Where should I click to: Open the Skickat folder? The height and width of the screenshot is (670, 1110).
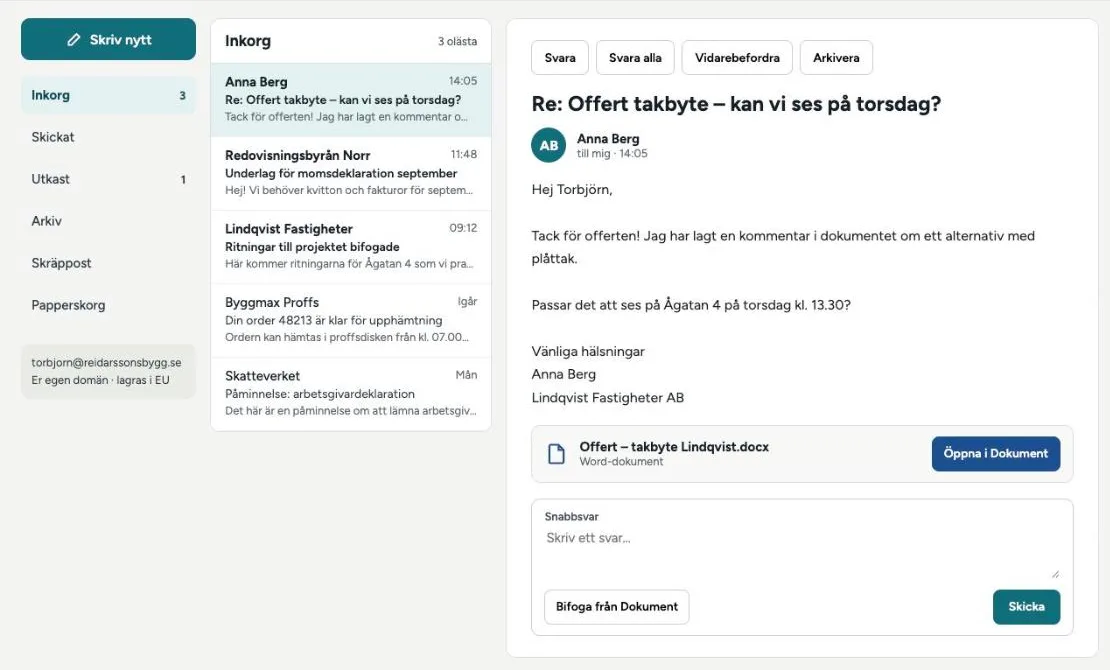(108, 137)
